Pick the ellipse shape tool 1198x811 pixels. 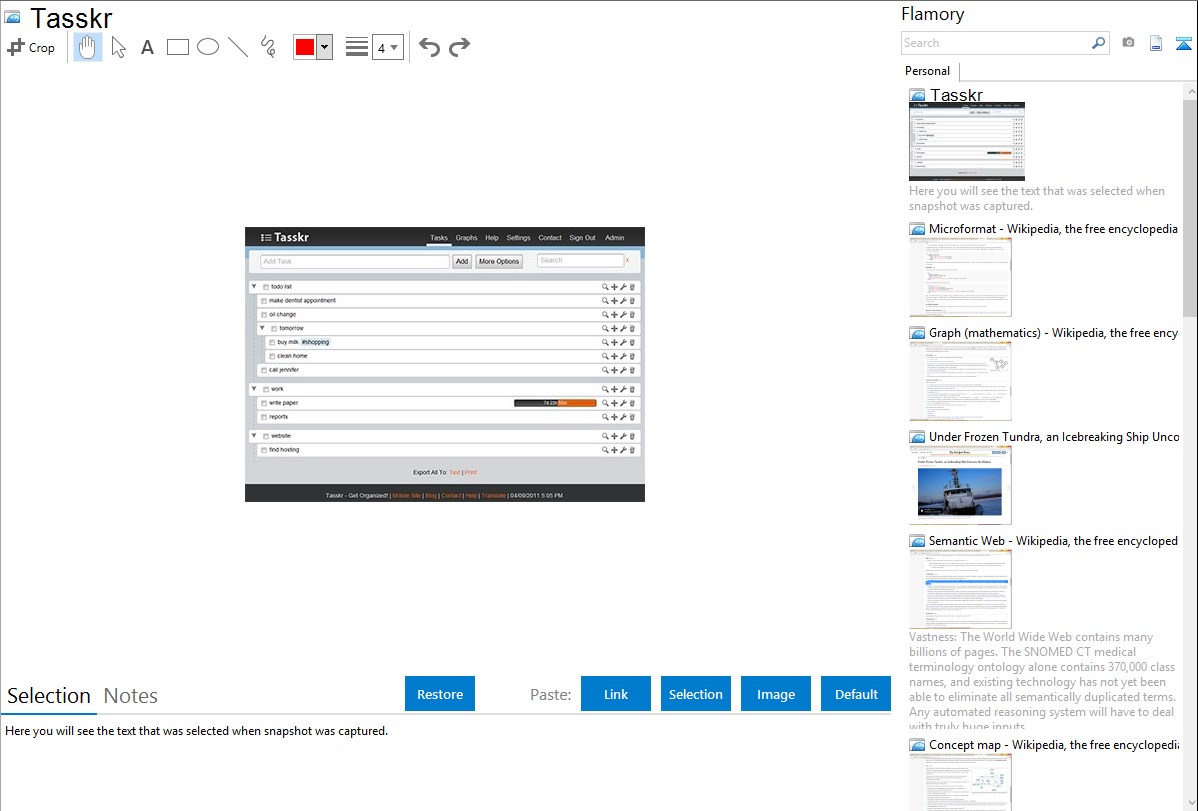click(x=208, y=47)
